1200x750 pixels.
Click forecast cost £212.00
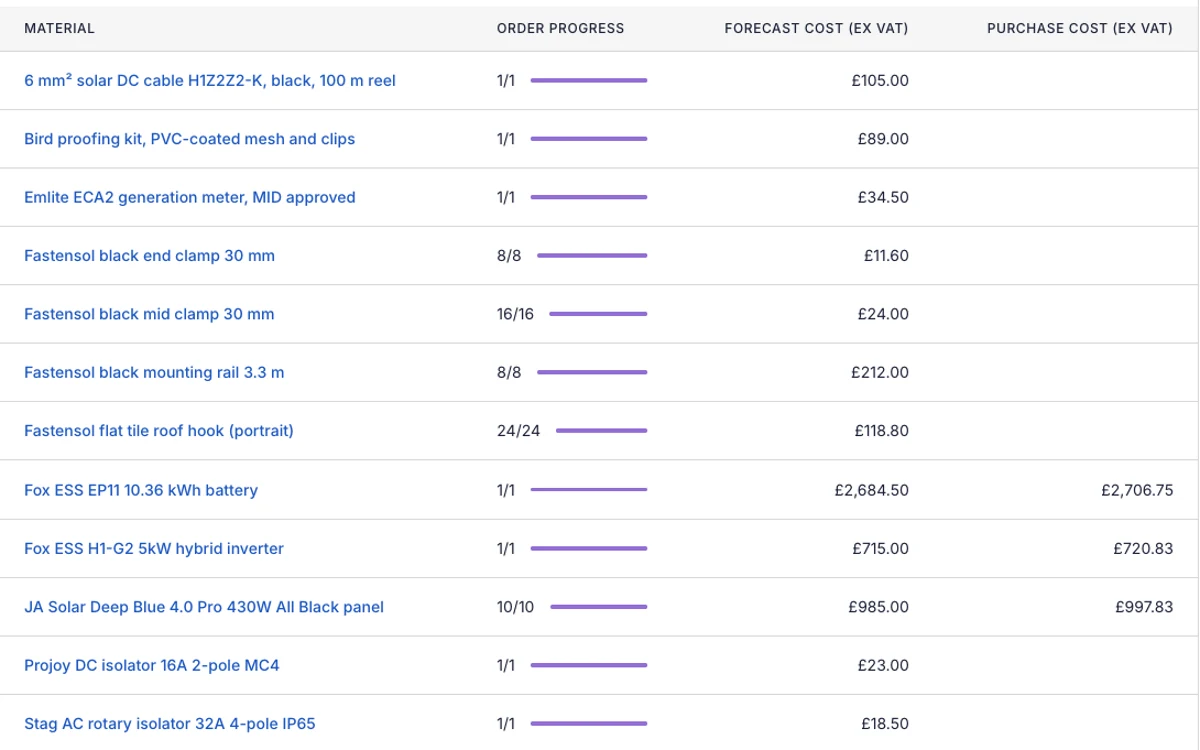(880, 372)
